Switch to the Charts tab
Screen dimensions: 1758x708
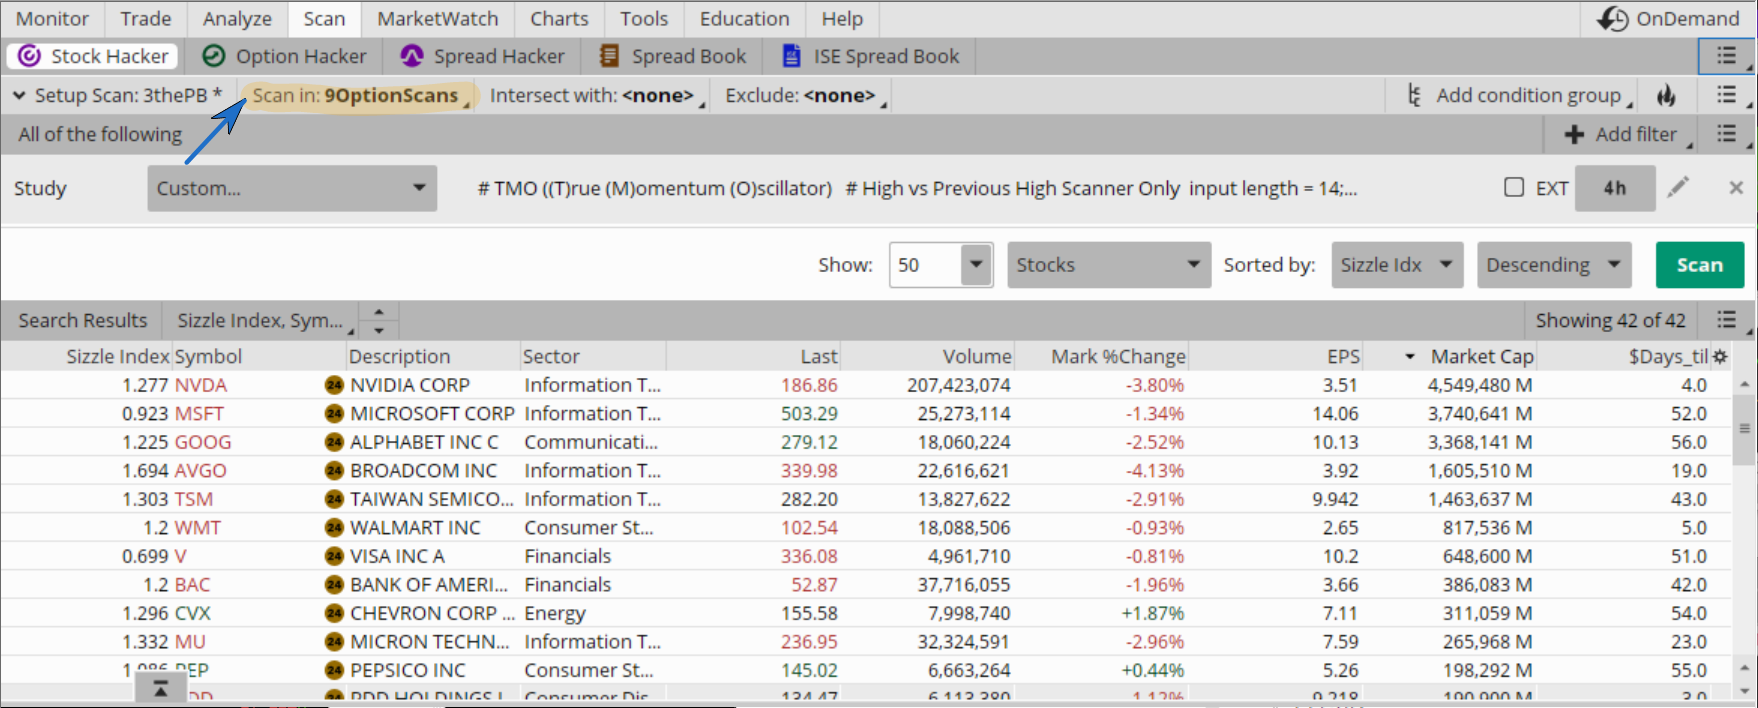pyautogui.click(x=559, y=19)
